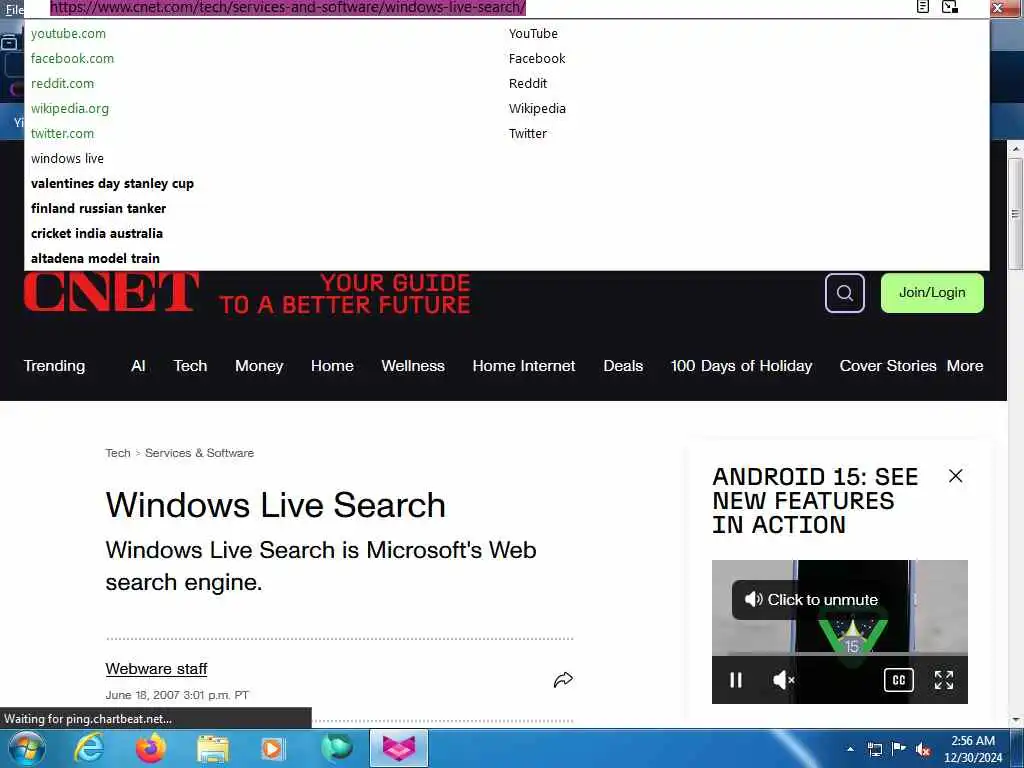The height and width of the screenshot is (768, 1024).
Task: Click the 'Windows Live Search' article headline
Action: click(x=276, y=505)
